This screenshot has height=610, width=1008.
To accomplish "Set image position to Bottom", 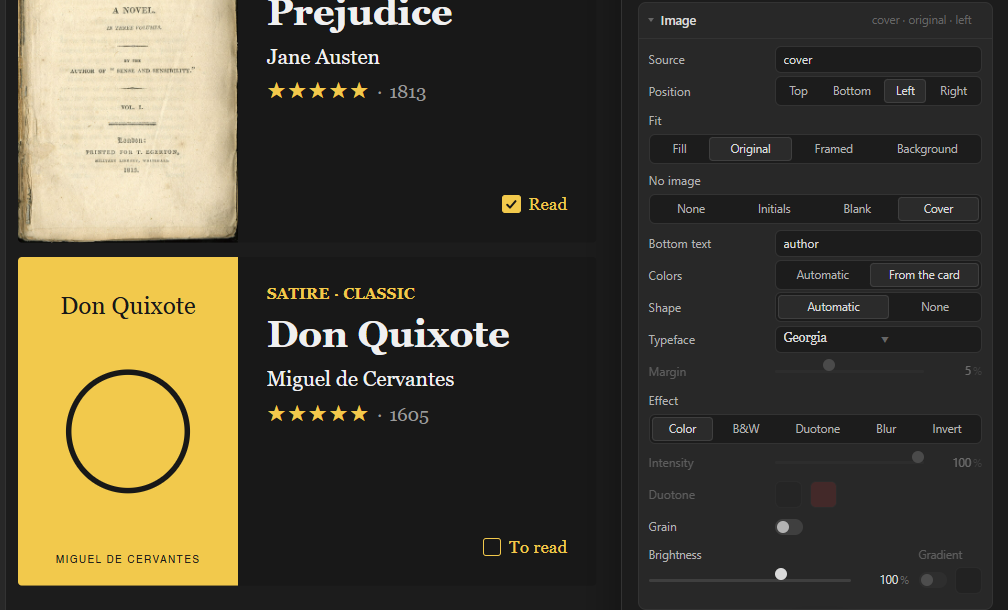I will click(x=851, y=91).
